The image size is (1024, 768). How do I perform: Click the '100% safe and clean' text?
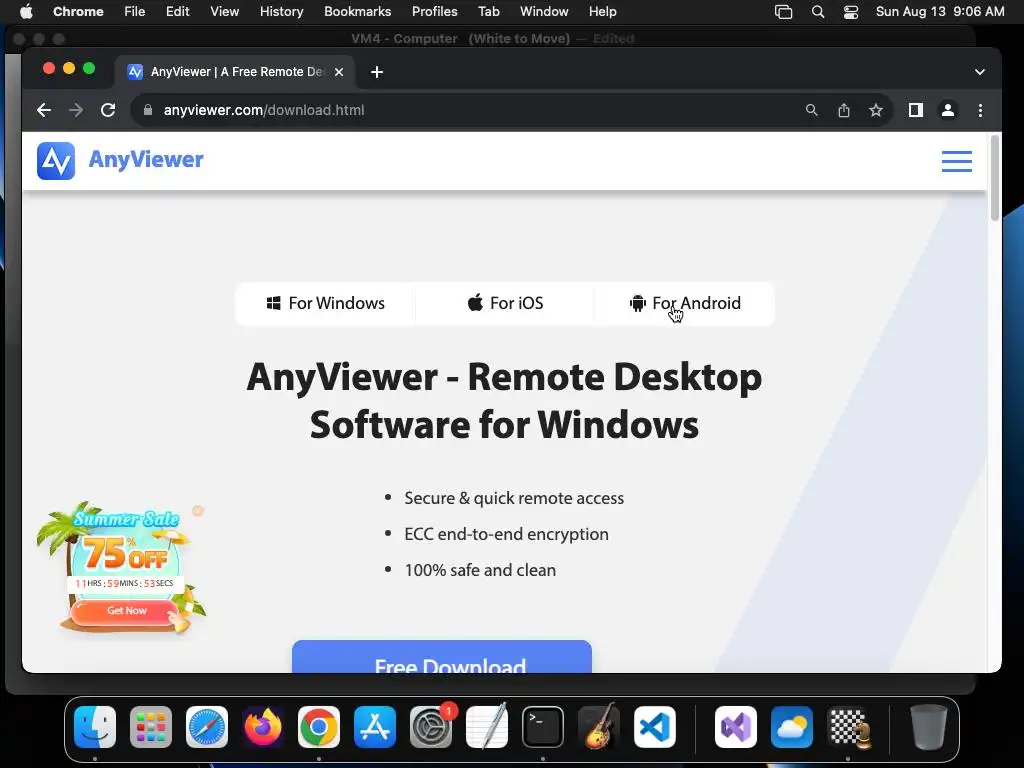[480, 570]
